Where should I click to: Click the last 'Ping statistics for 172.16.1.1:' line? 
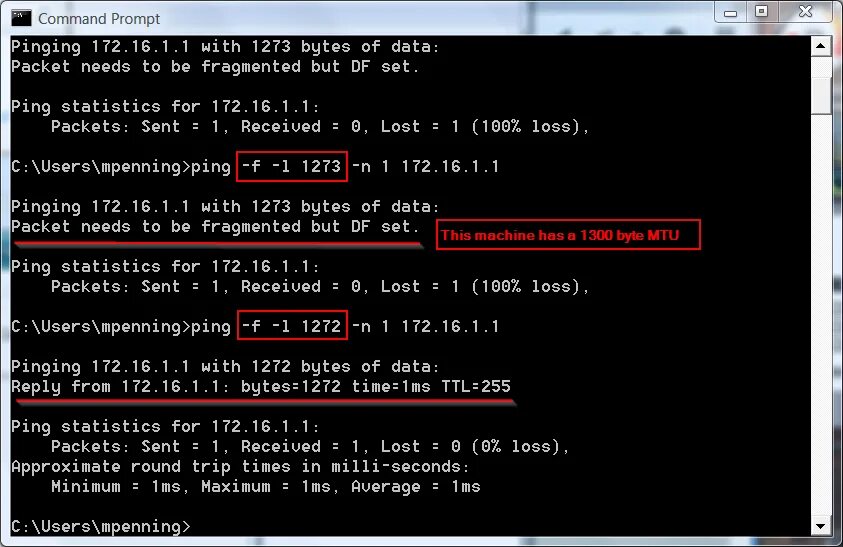166,427
